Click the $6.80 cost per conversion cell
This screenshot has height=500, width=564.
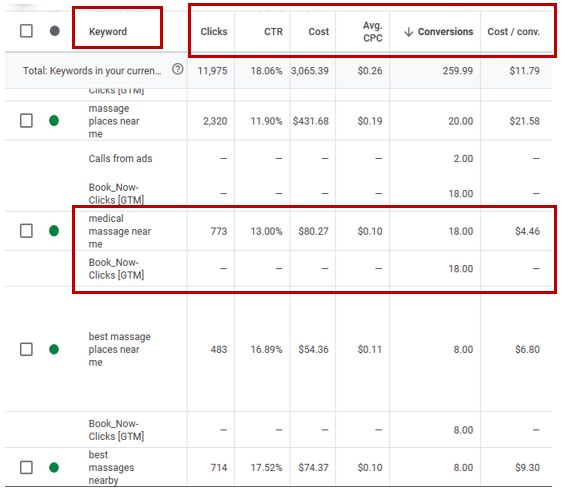pos(528,350)
